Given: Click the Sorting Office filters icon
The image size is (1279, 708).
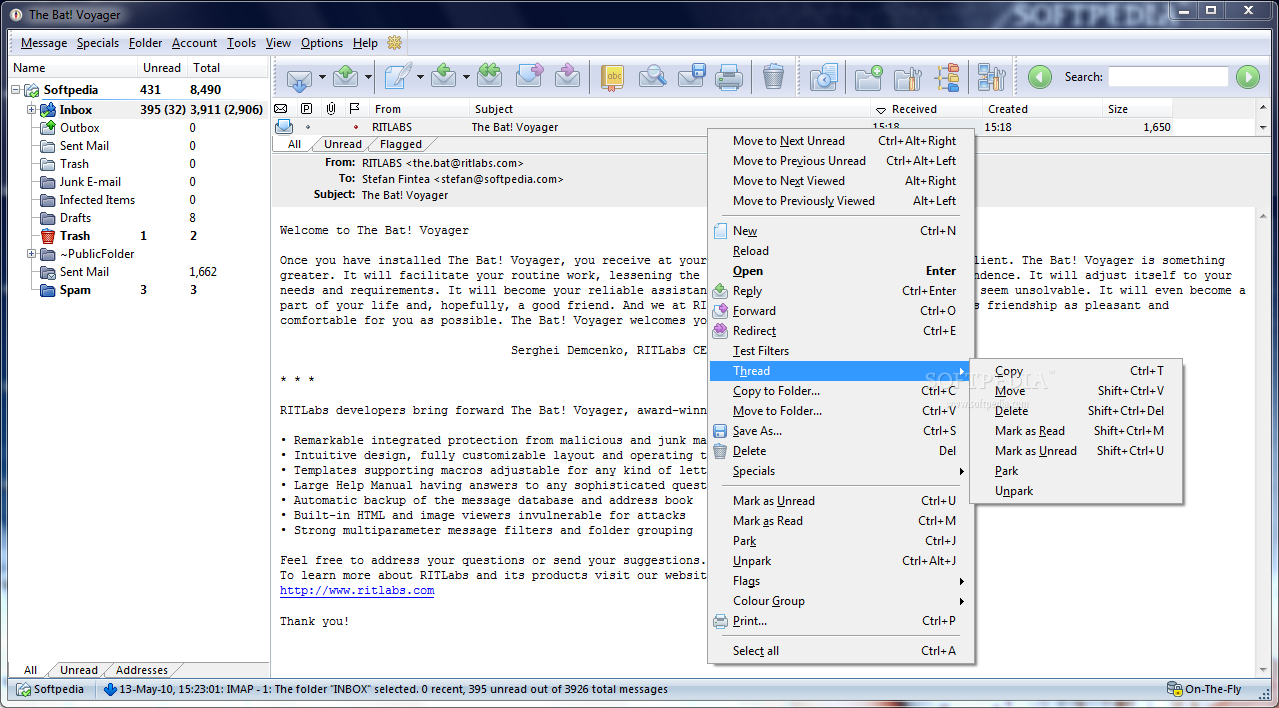Looking at the screenshot, I should tap(947, 77).
